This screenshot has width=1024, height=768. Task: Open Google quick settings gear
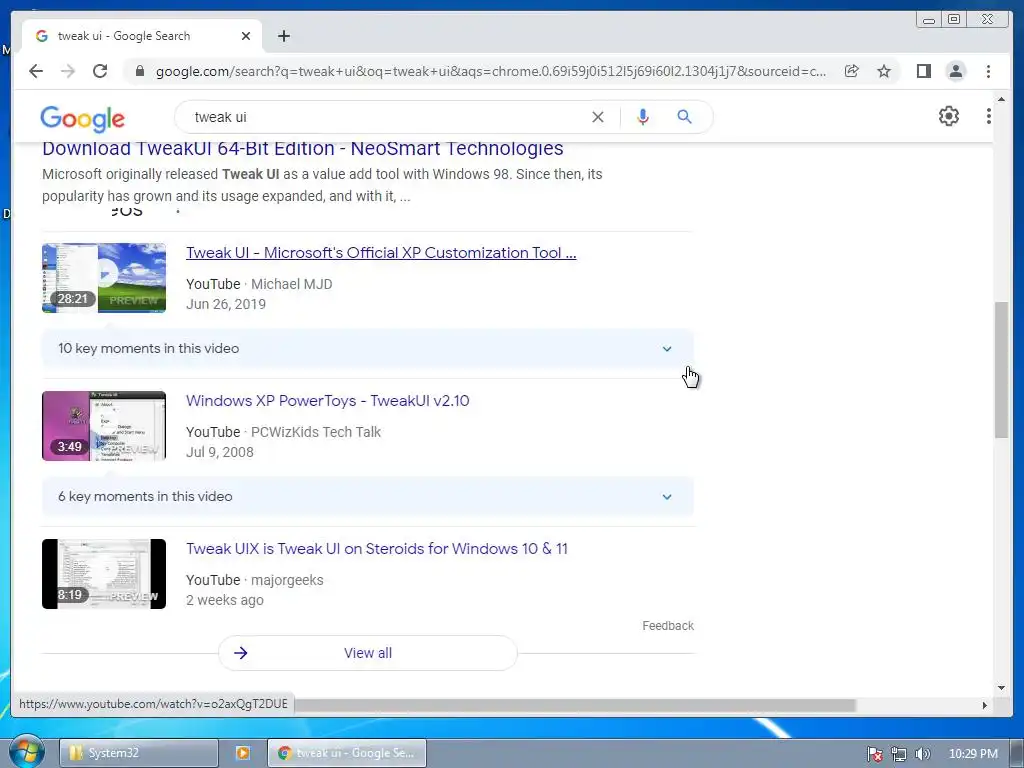(x=949, y=116)
